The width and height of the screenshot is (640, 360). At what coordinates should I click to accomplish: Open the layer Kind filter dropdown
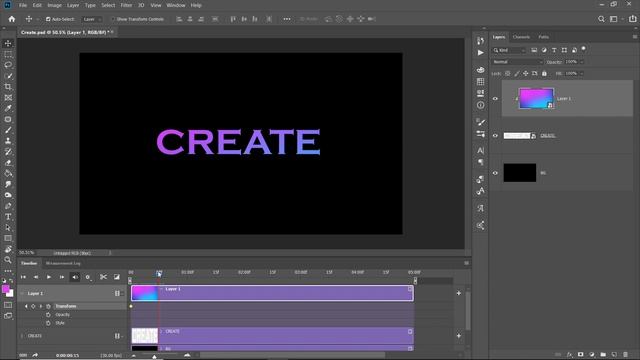coord(509,50)
